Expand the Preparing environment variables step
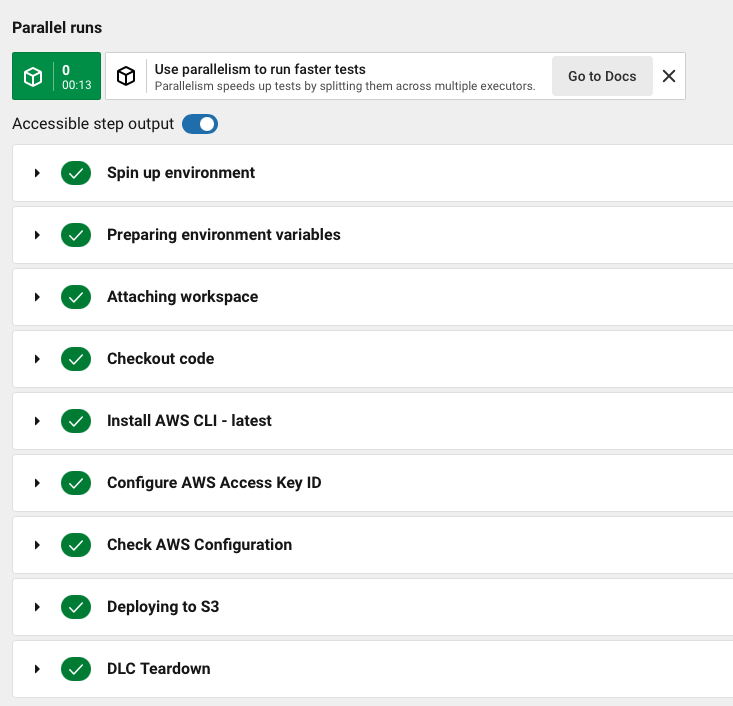 click(x=37, y=235)
